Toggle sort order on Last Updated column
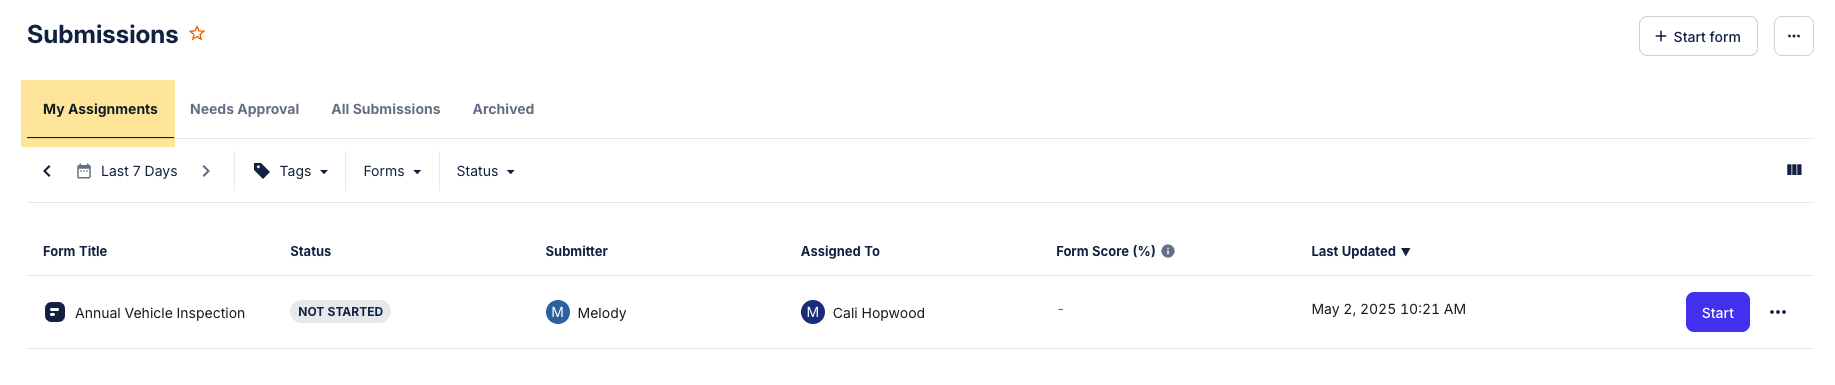This screenshot has height=385, width=1835. pyautogui.click(x=1360, y=251)
